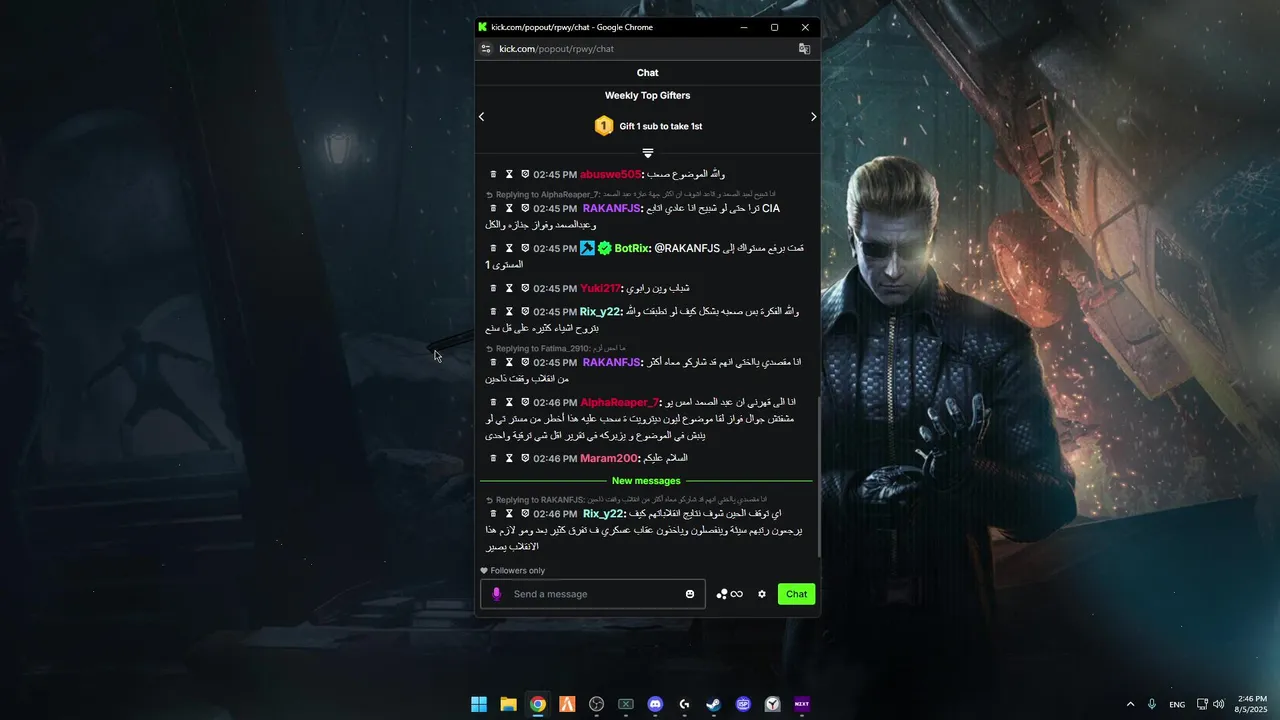The height and width of the screenshot is (720, 1280).
Task: Click the Followers only label
Action: [518, 571]
